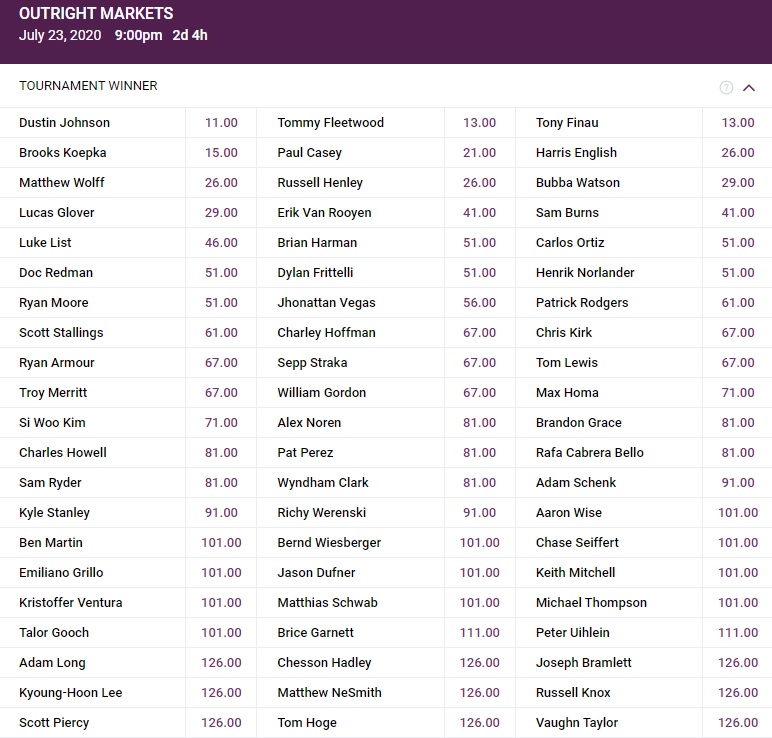Screen dimensions: 772x738
Task: Click Tom Lewis player name
Action: point(567,363)
